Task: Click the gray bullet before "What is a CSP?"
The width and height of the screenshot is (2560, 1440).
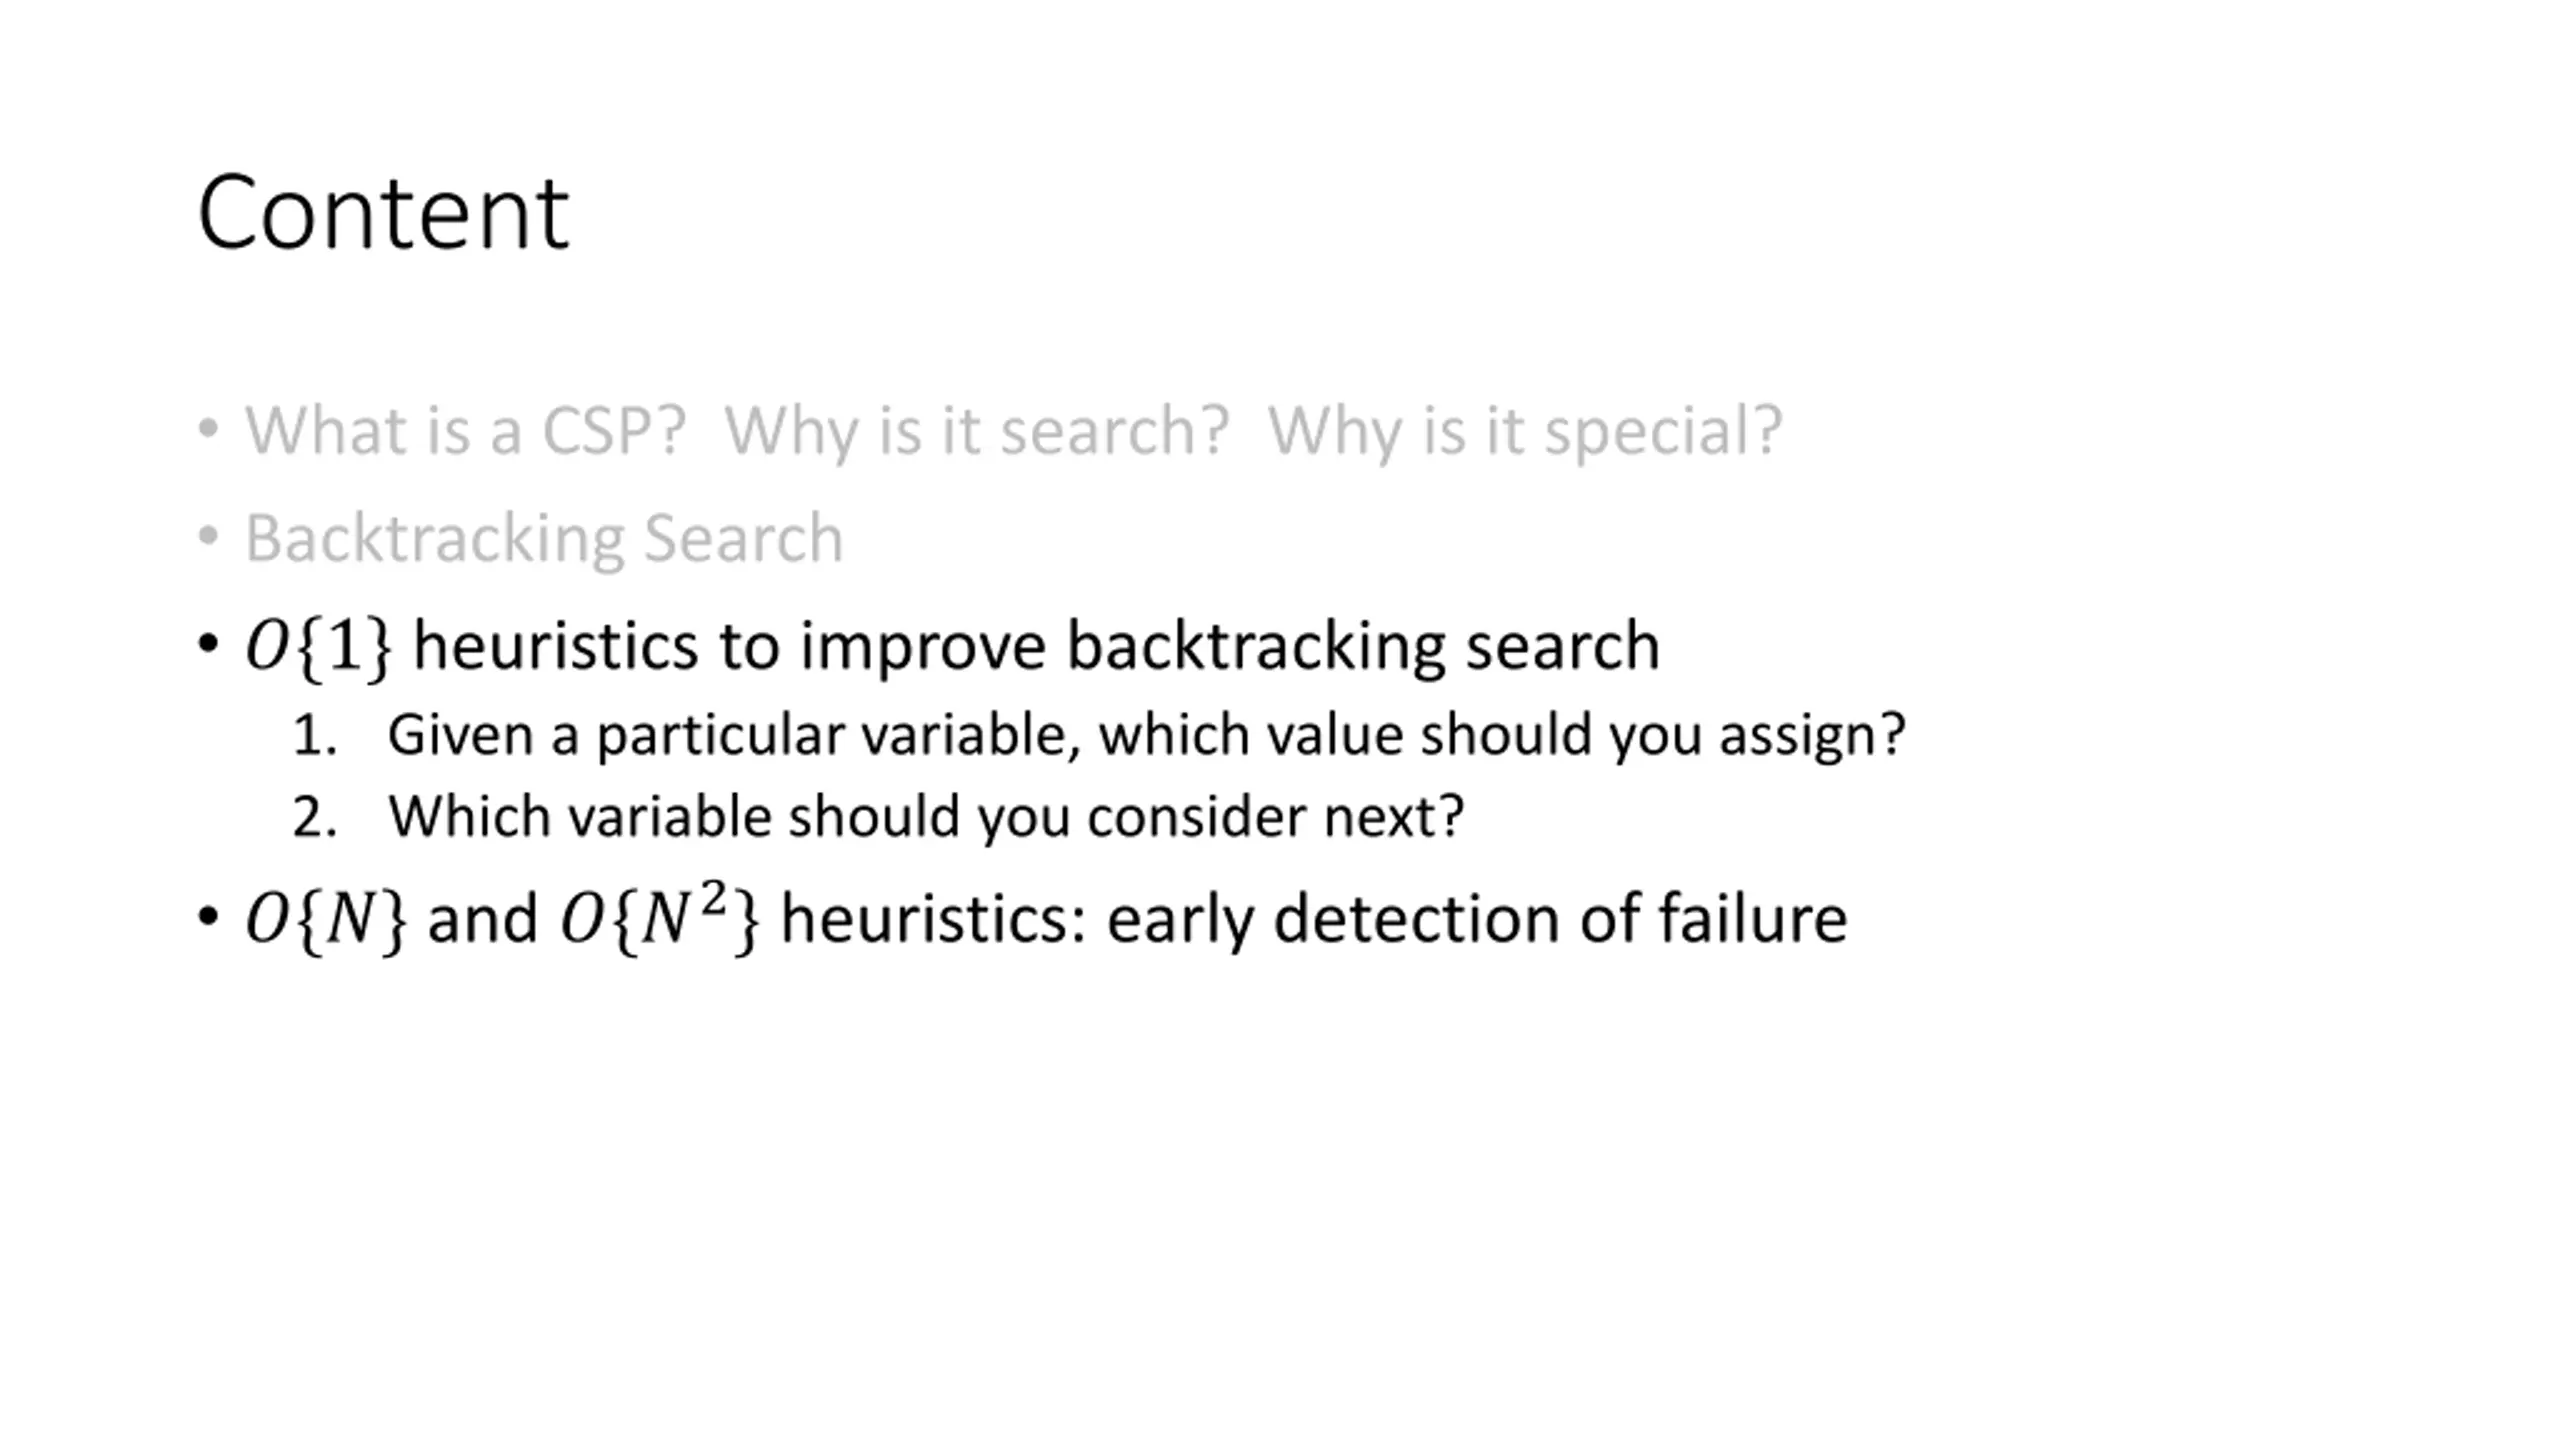Action: (208, 429)
